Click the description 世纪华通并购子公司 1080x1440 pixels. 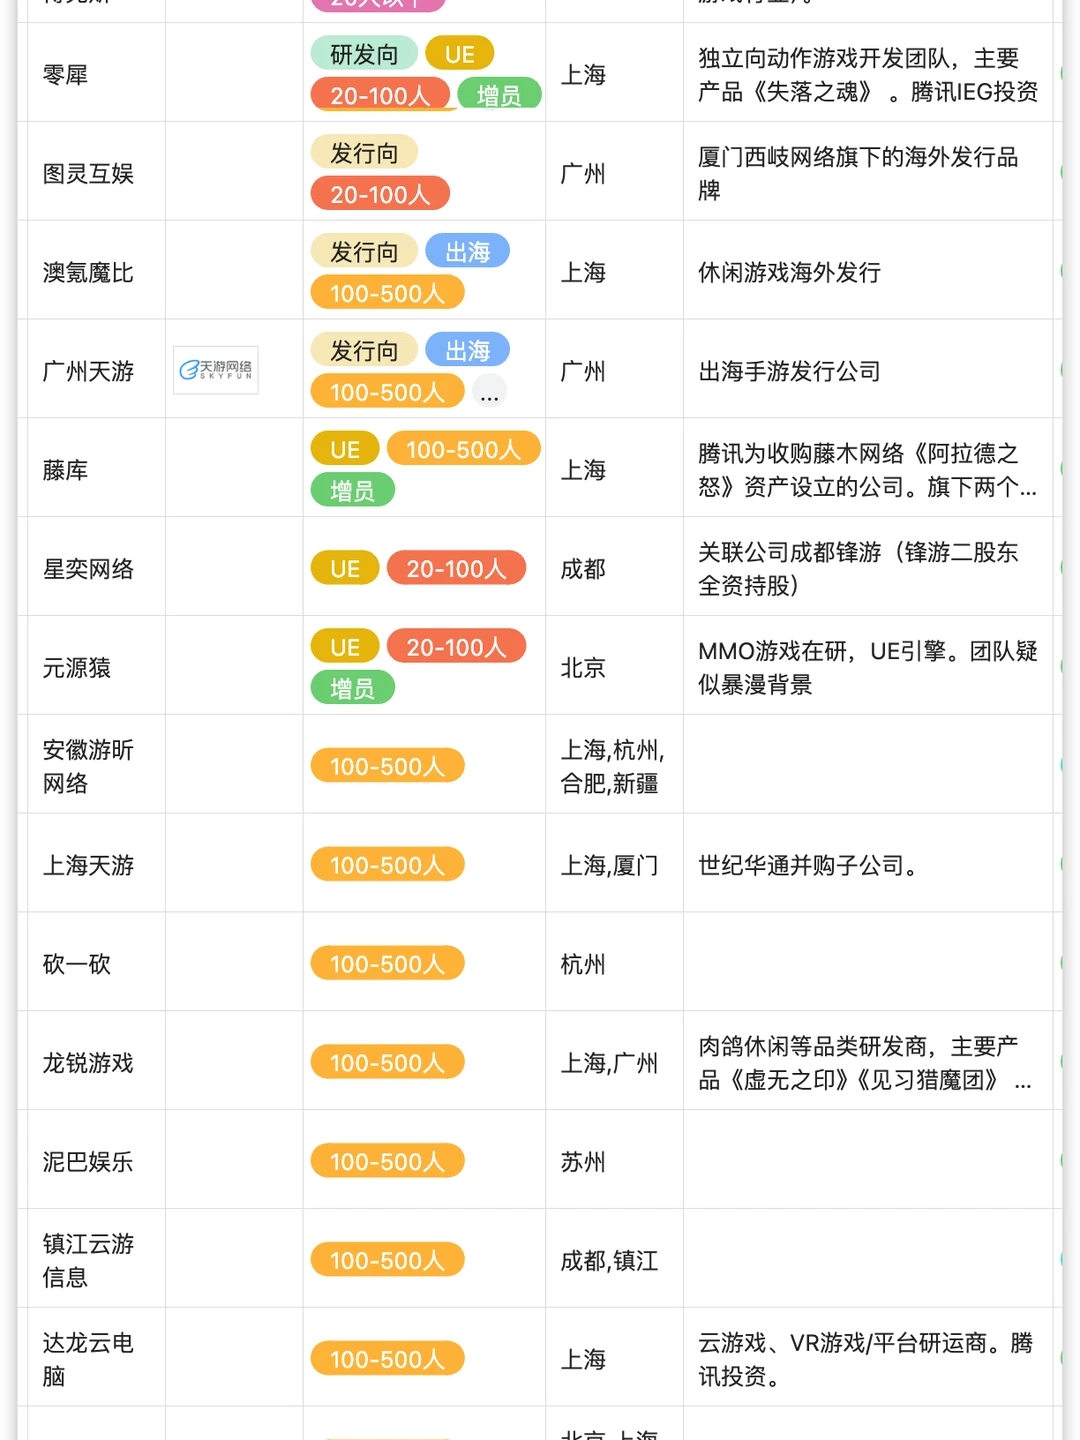[808, 865]
